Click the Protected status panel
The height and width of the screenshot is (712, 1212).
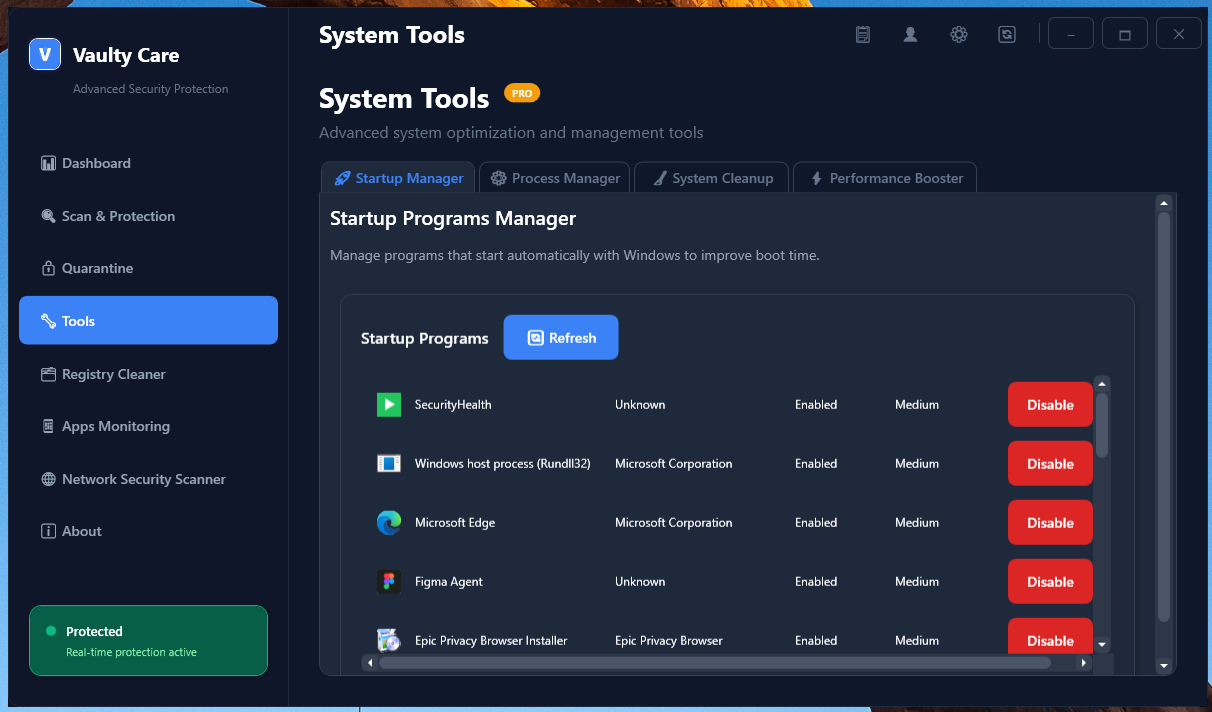tap(148, 641)
